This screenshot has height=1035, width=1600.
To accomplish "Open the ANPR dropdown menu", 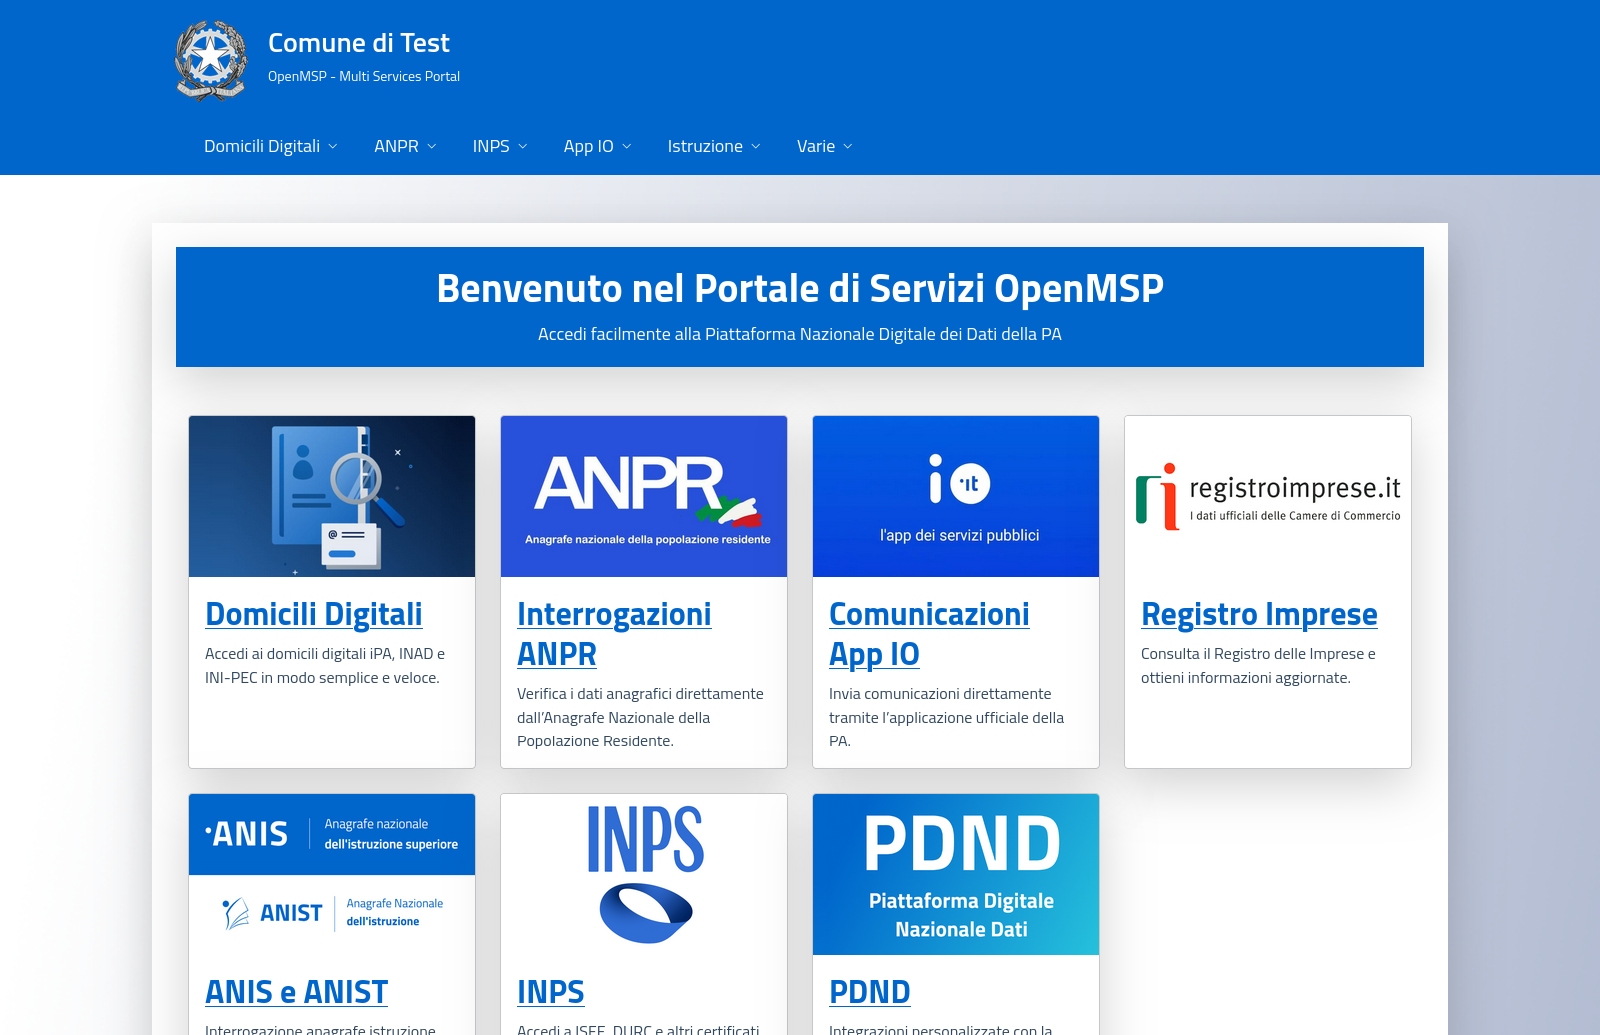I will click(x=404, y=145).
